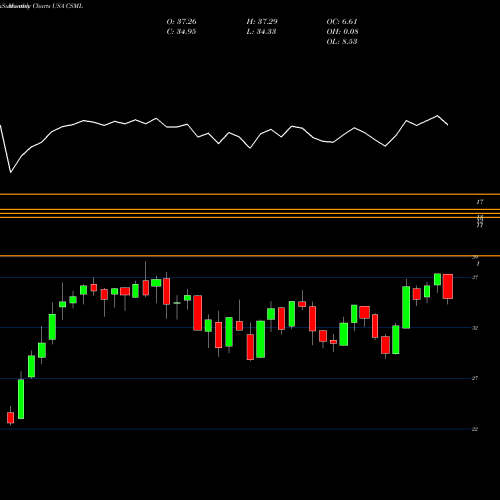Click the tall green candle rising from 22 to 27
Viewport: 500px width, 500px height.
(21, 399)
